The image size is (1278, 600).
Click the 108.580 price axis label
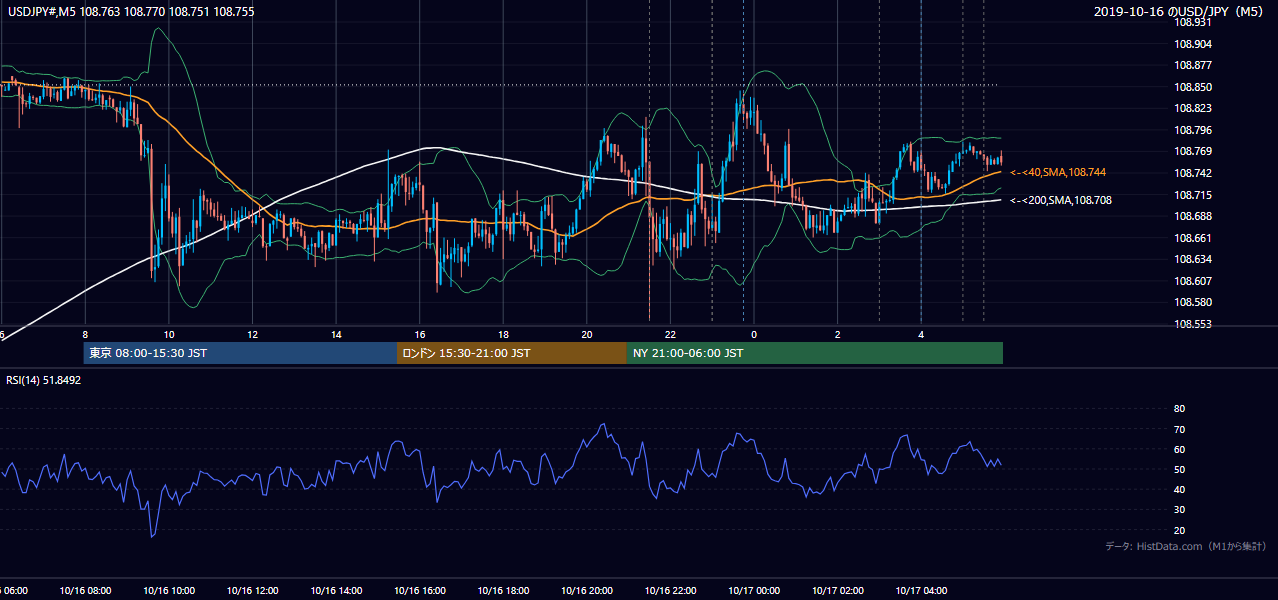point(1194,302)
